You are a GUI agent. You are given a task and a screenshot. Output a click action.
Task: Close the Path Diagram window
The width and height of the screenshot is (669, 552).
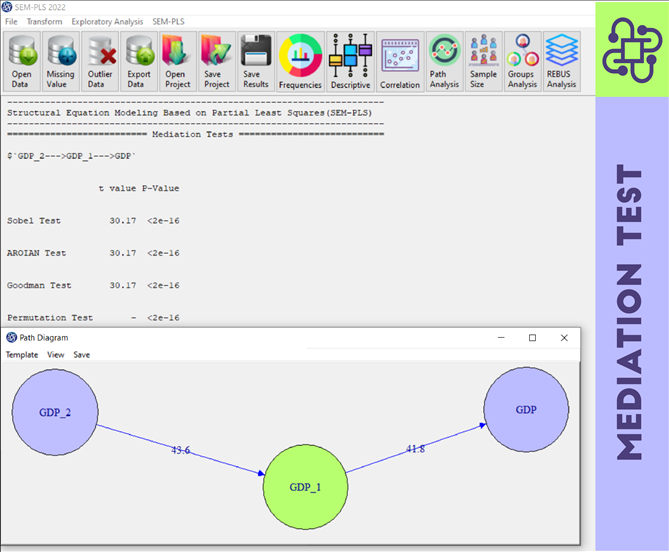[x=564, y=337]
